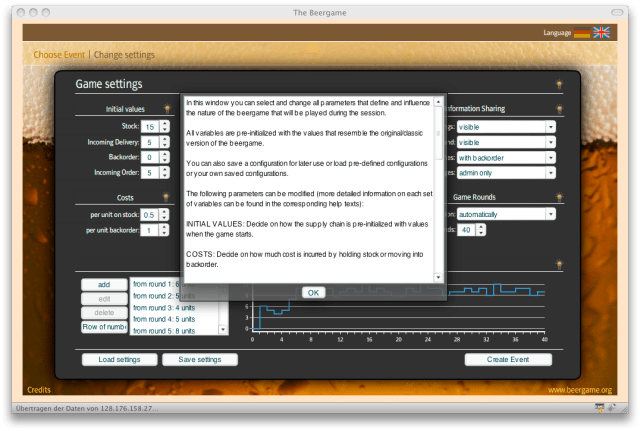Image resolution: width=640 pixels, height=431 pixels.
Task: Click the per unit on stock field
Action: pyautogui.click(x=149, y=215)
